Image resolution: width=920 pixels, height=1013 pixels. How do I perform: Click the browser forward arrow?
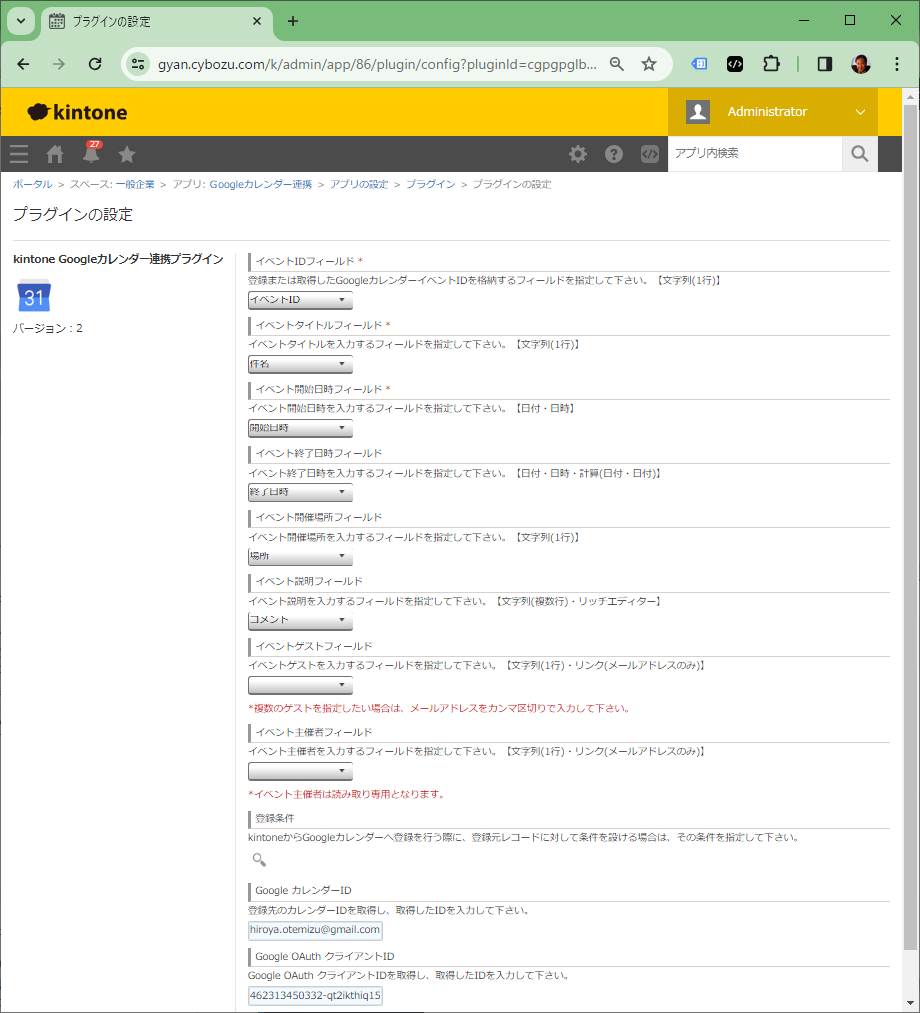59,64
